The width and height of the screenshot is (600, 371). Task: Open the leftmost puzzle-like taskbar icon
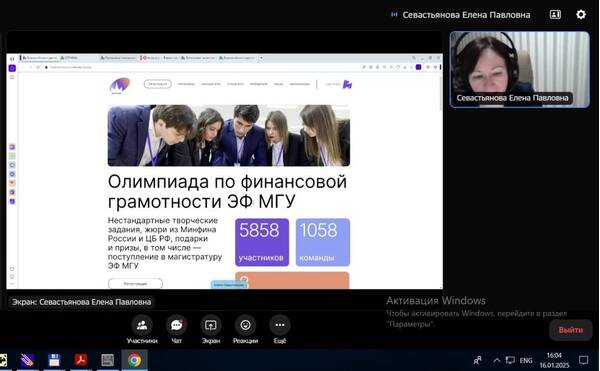point(3,360)
